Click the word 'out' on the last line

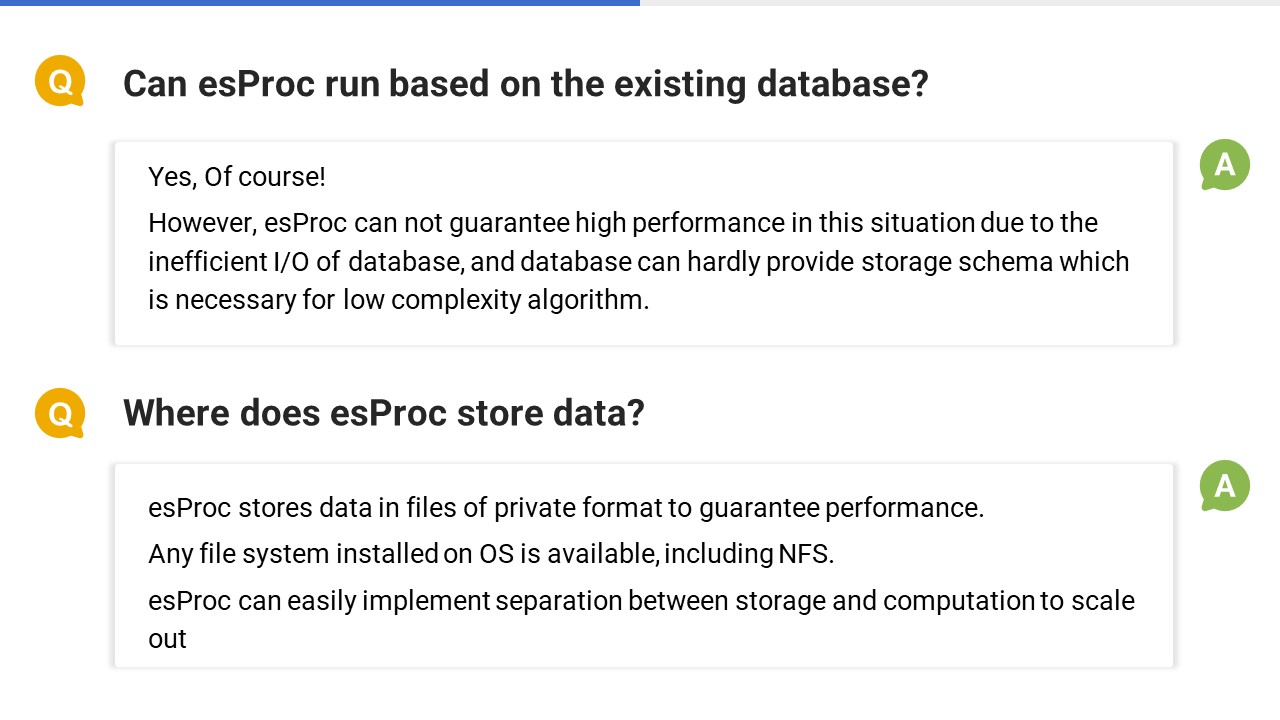point(167,640)
